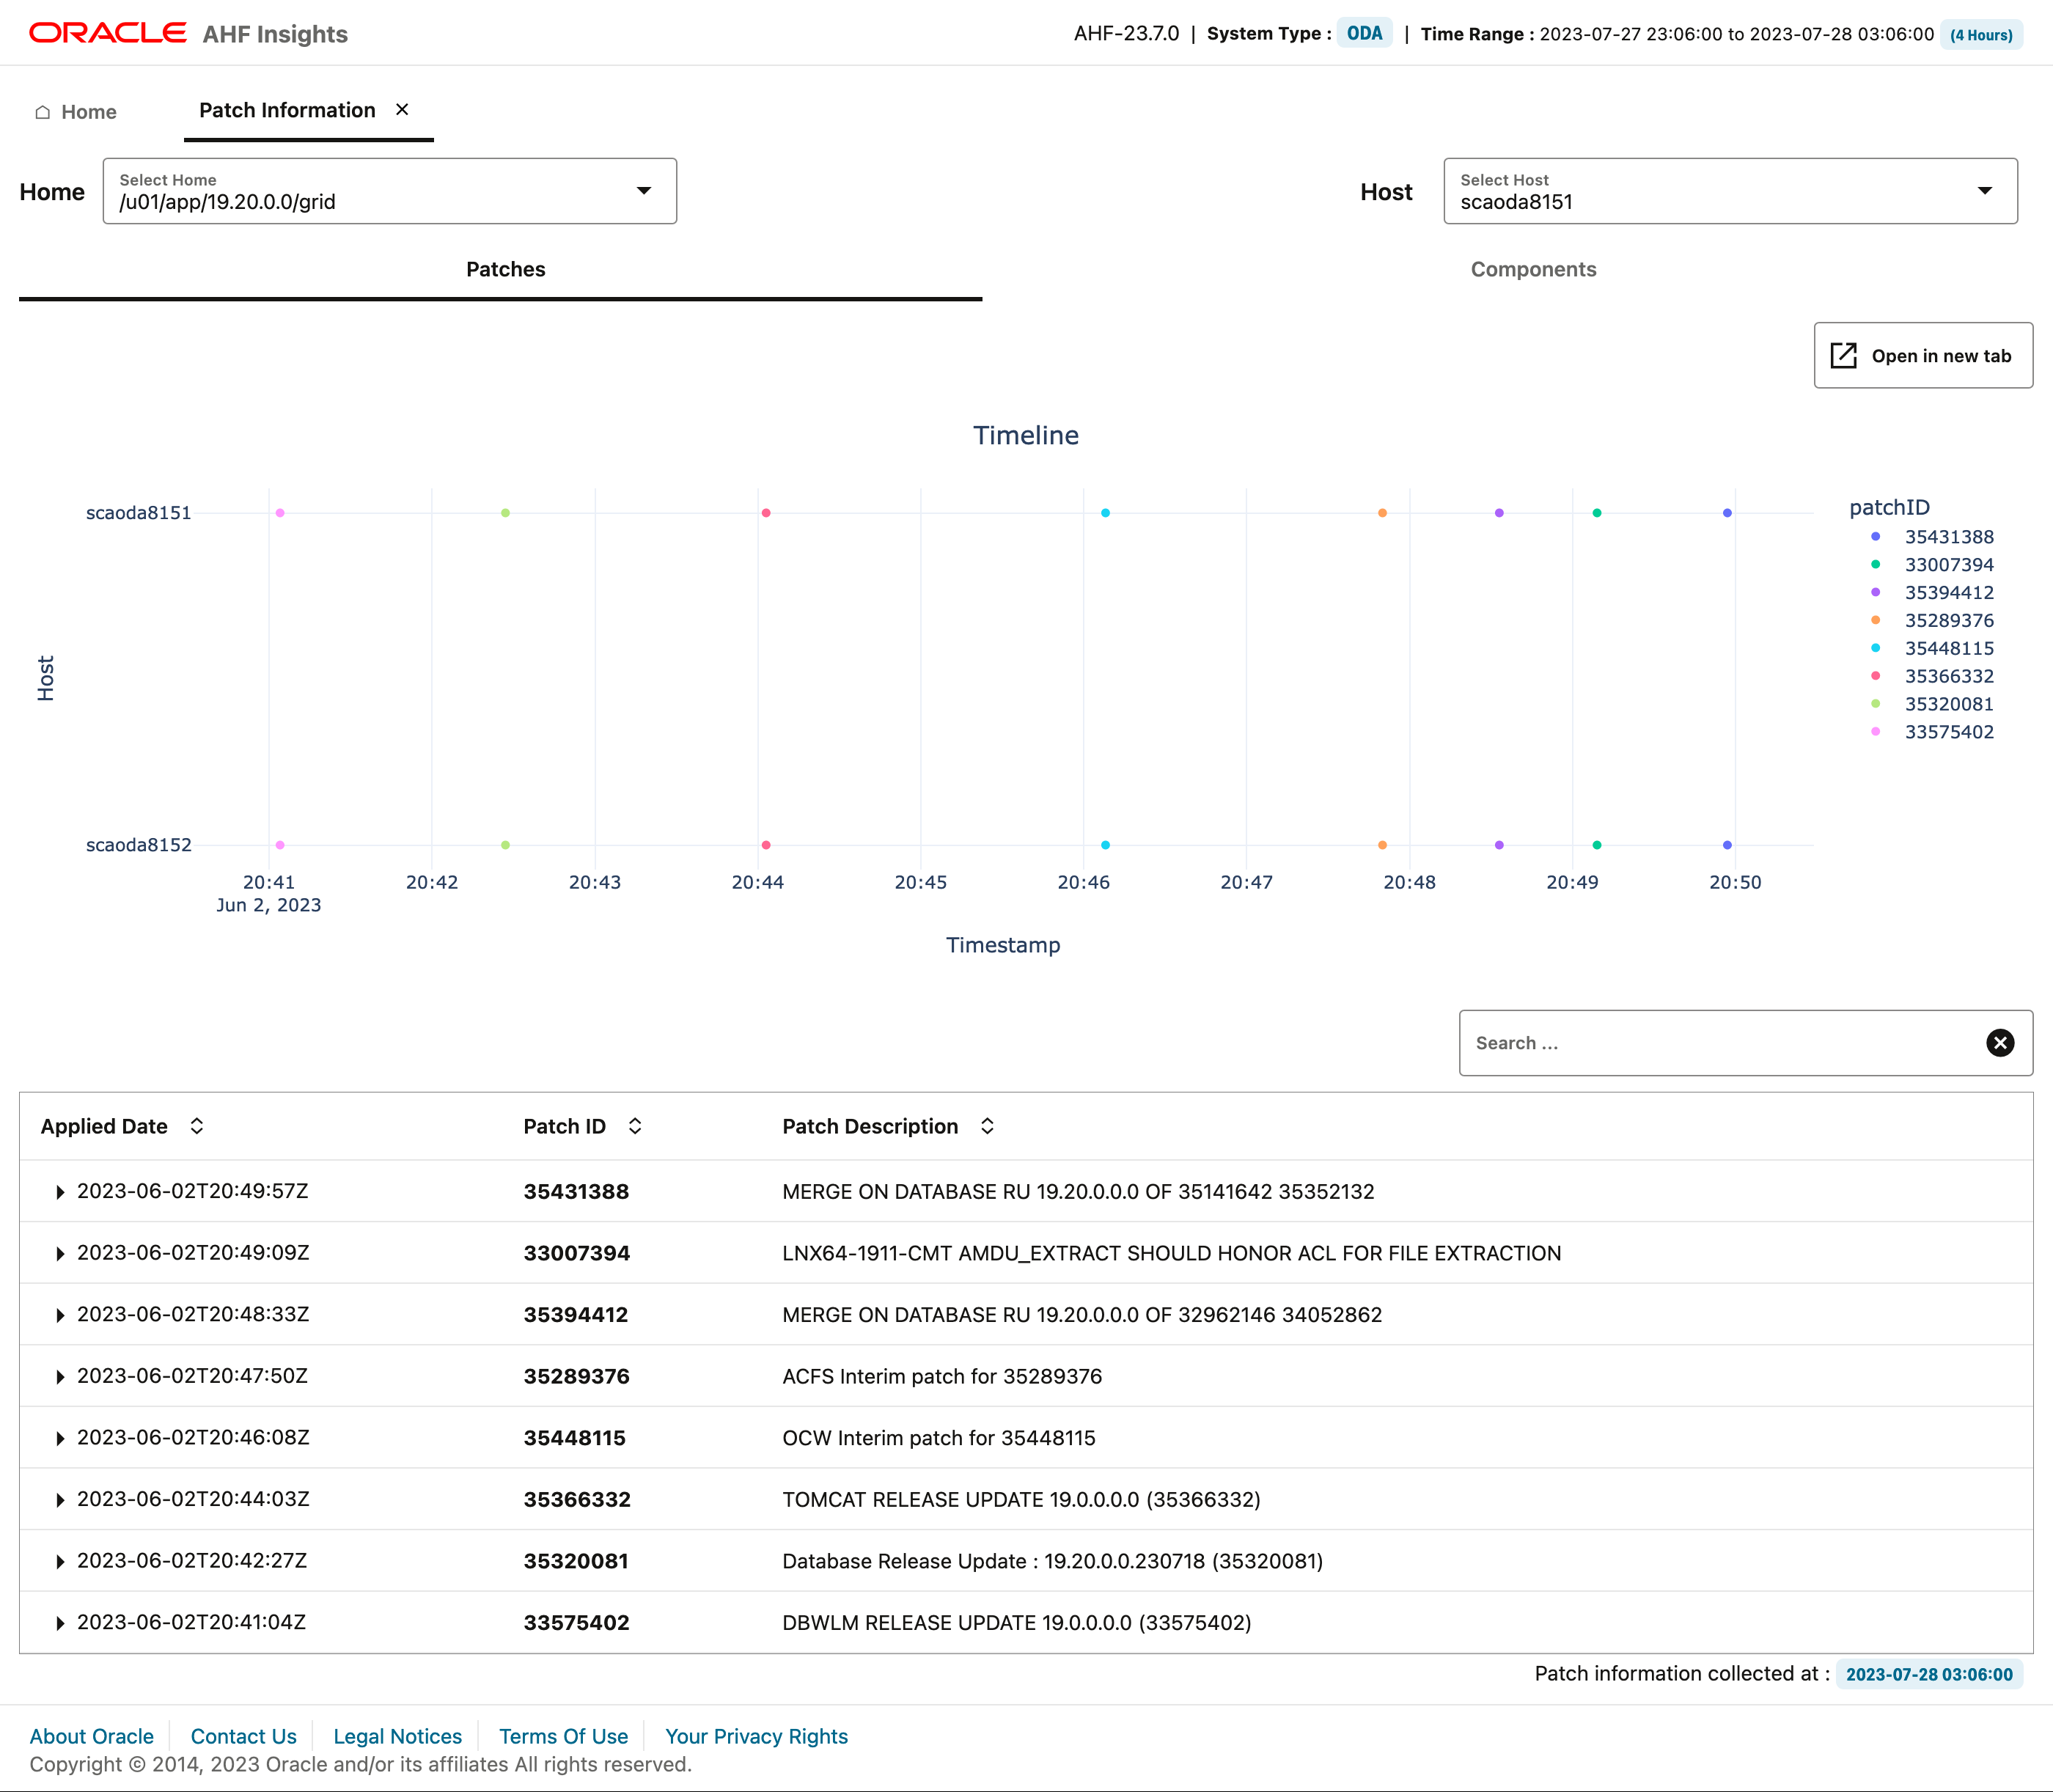Viewport: 2053px width, 1792px height.
Task: Switch to the Components sub-tab
Action: coord(1533,269)
